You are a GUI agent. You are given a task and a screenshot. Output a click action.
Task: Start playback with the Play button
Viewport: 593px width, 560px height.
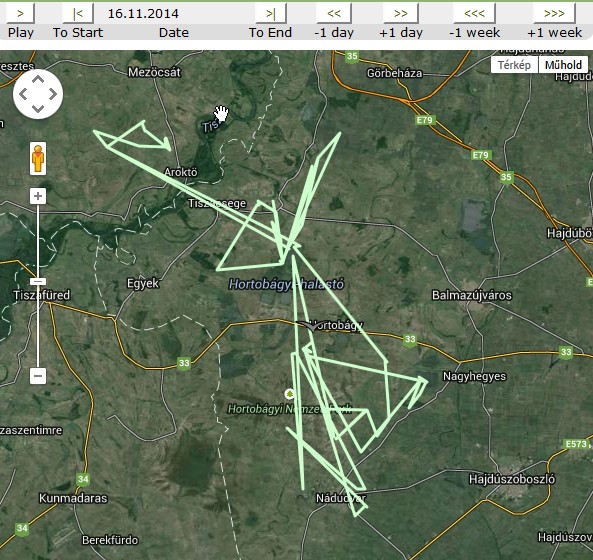[20, 14]
